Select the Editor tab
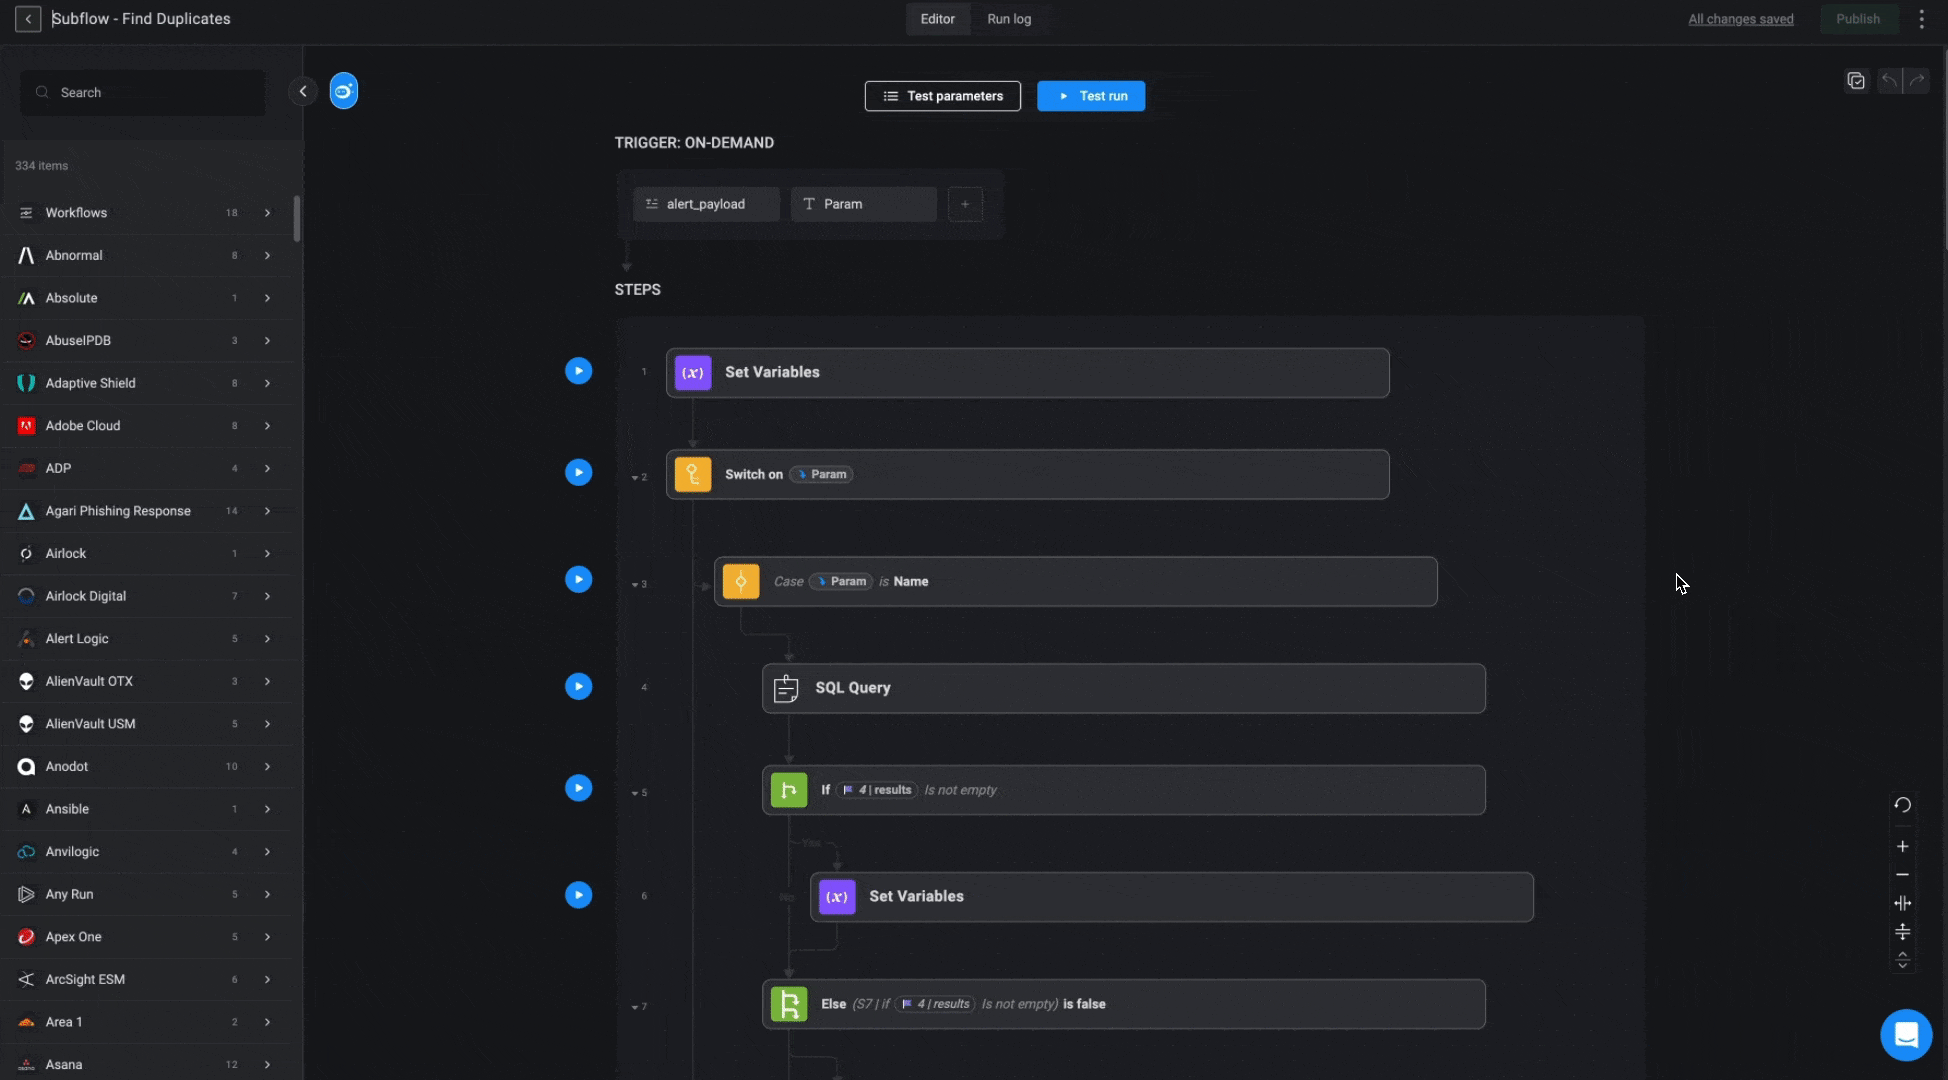Image resolution: width=1948 pixels, height=1080 pixels. tap(937, 19)
